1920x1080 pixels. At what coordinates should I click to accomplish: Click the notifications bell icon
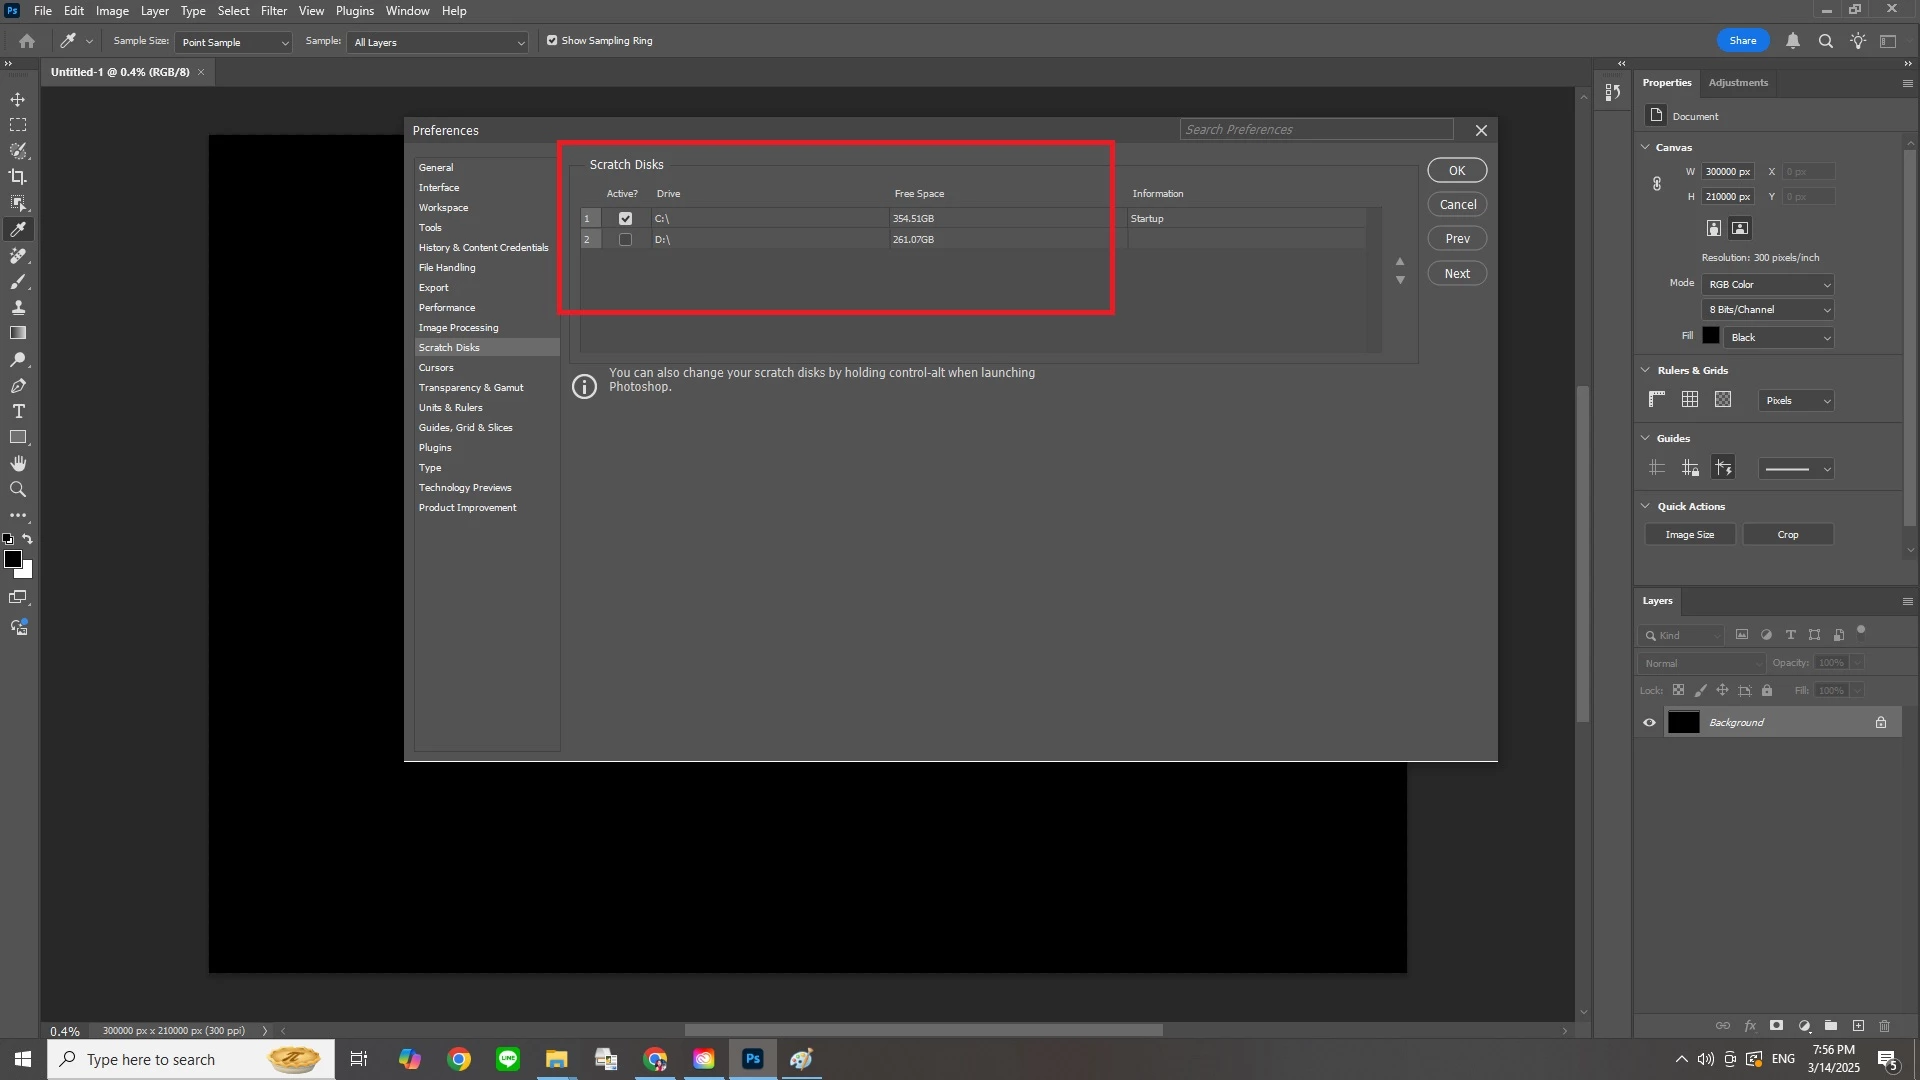coord(1793,41)
